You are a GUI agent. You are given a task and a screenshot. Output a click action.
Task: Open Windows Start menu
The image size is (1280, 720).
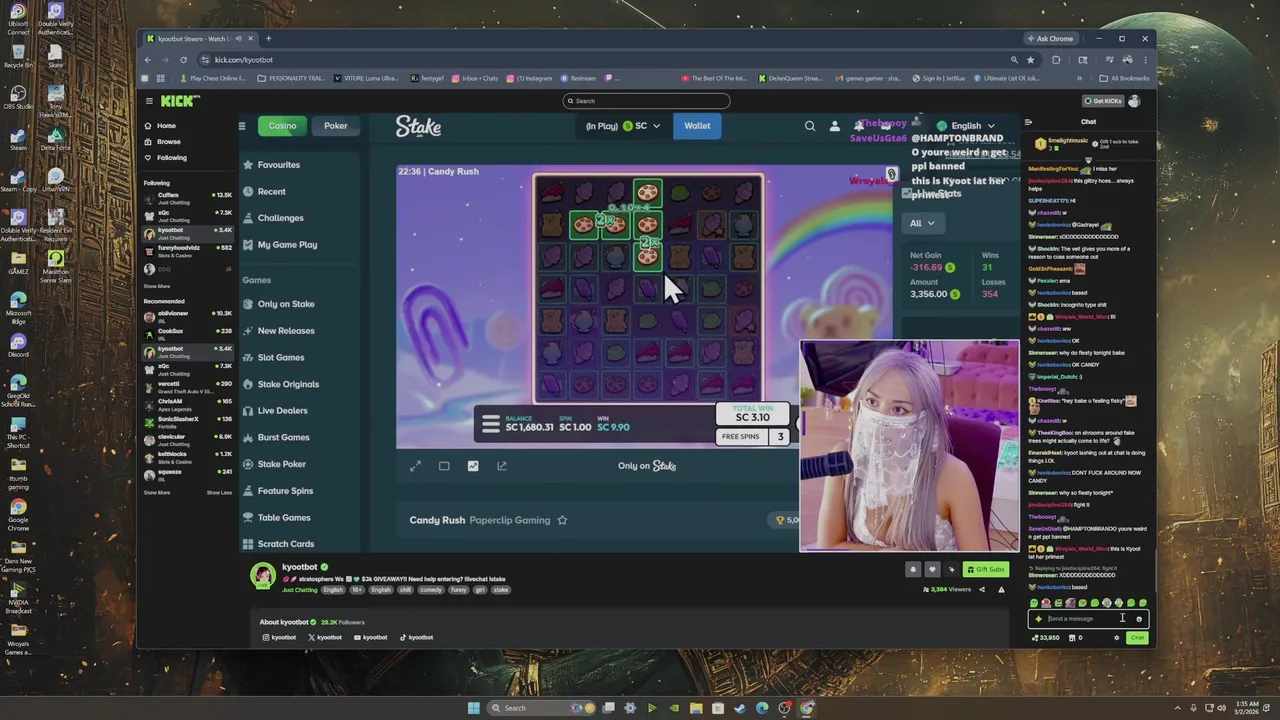click(x=474, y=708)
